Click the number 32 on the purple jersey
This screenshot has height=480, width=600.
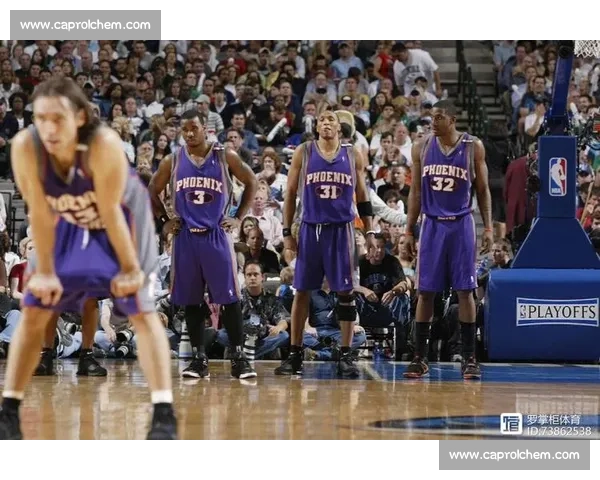tap(443, 184)
